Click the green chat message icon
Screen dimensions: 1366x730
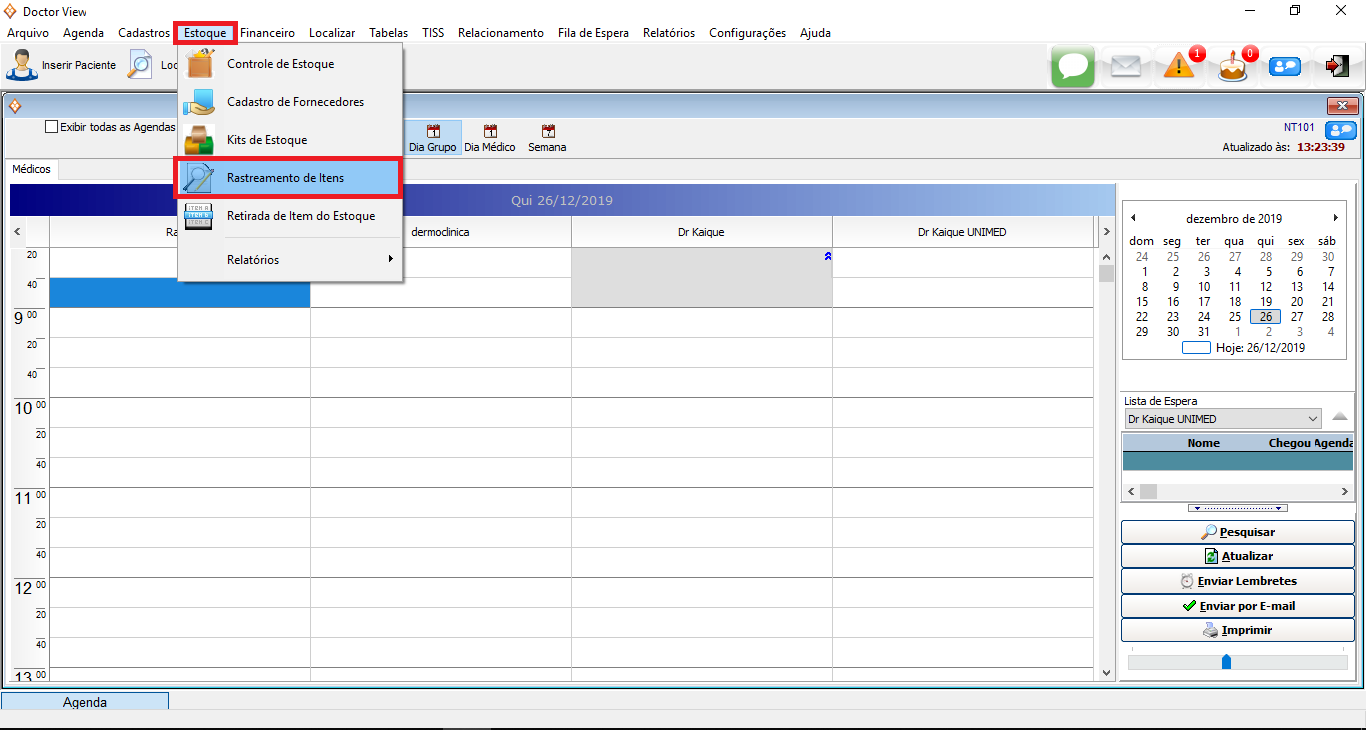coord(1073,66)
